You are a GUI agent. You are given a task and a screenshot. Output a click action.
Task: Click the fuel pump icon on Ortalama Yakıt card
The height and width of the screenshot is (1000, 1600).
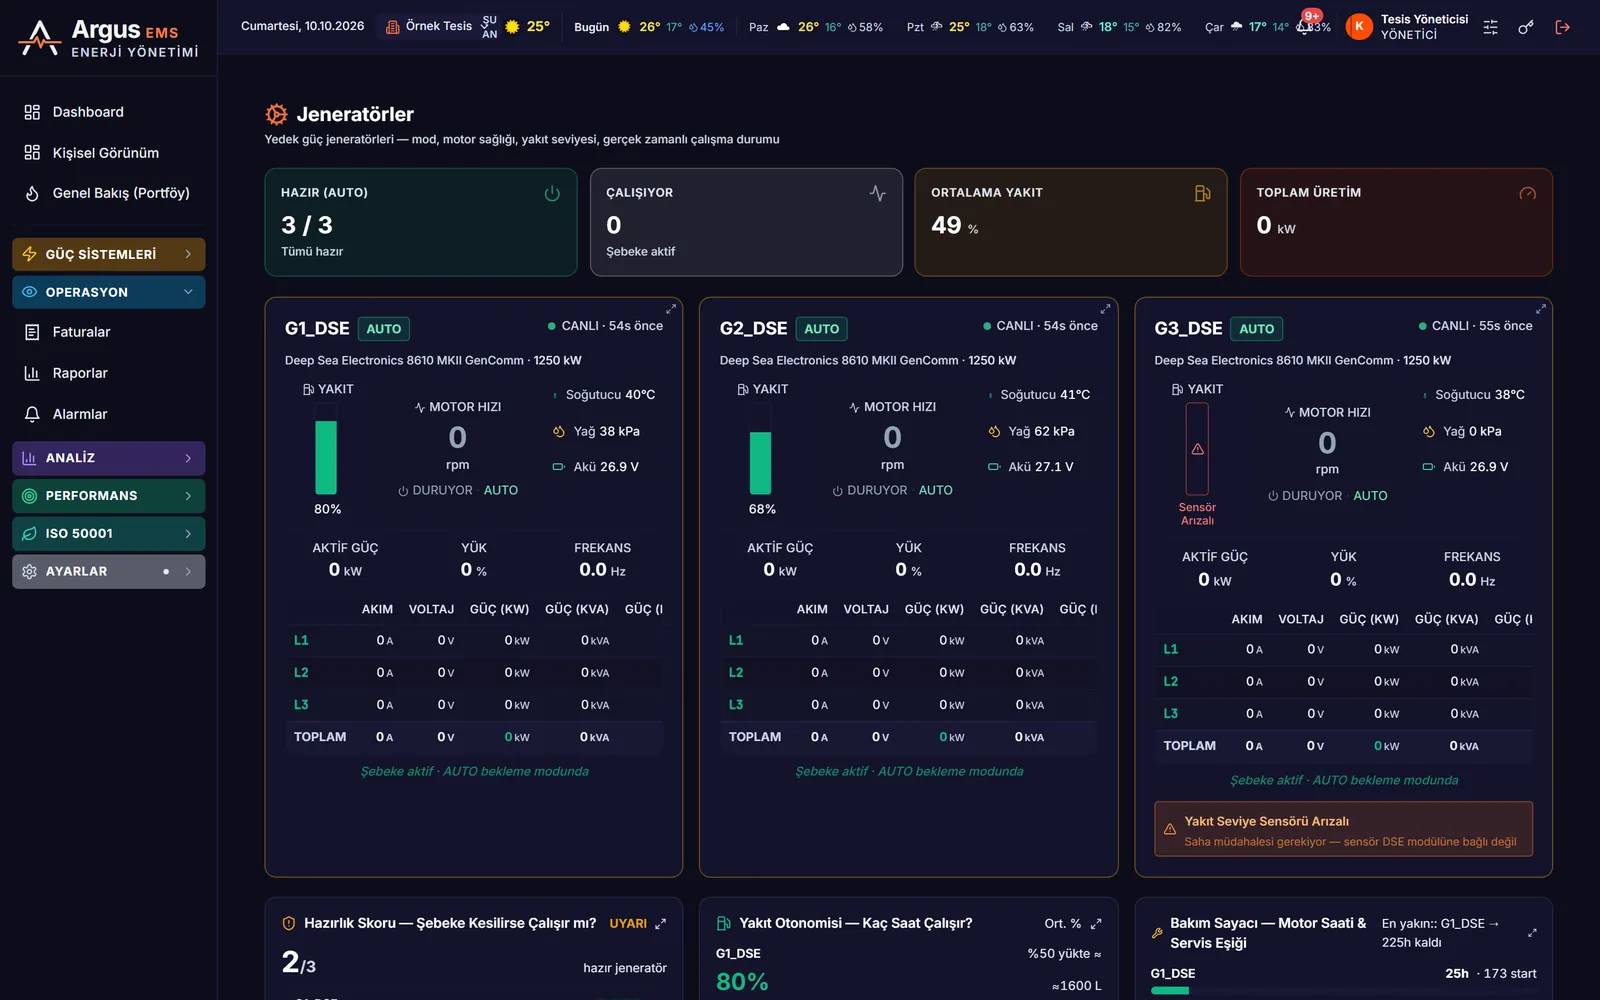[1202, 194]
